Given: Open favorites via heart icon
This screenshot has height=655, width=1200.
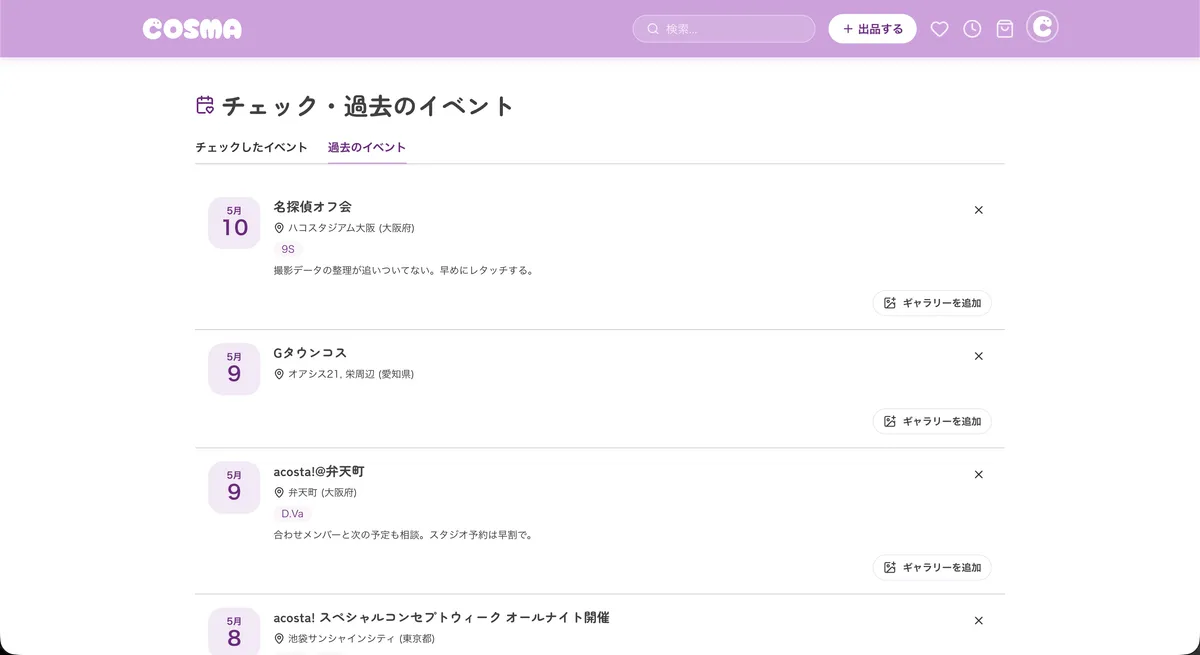Looking at the screenshot, I should point(939,29).
